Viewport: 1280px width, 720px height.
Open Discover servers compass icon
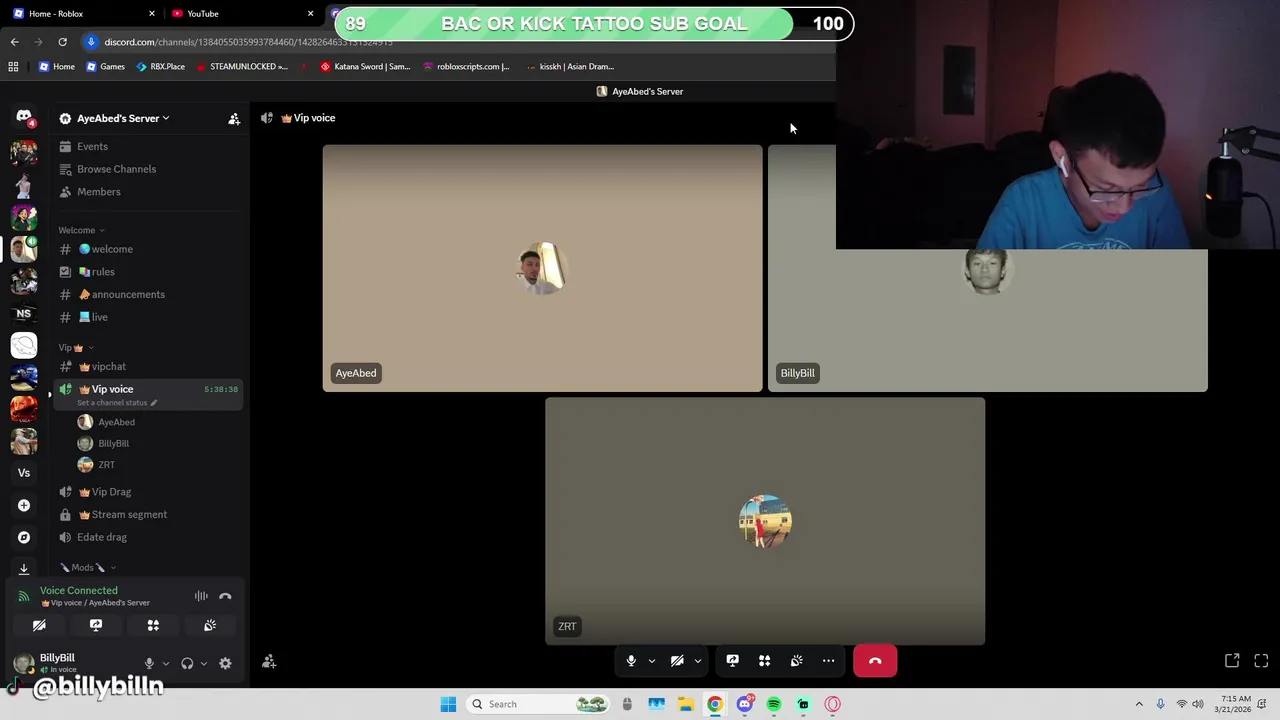(x=24, y=537)
